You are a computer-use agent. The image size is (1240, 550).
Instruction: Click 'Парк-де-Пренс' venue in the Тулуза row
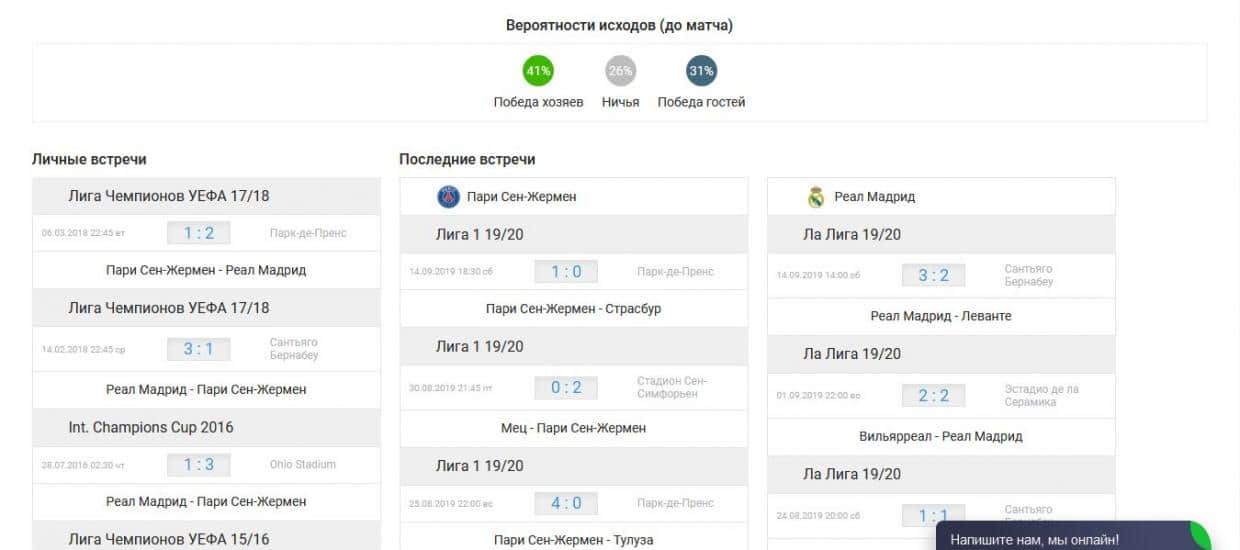point(676,503)
